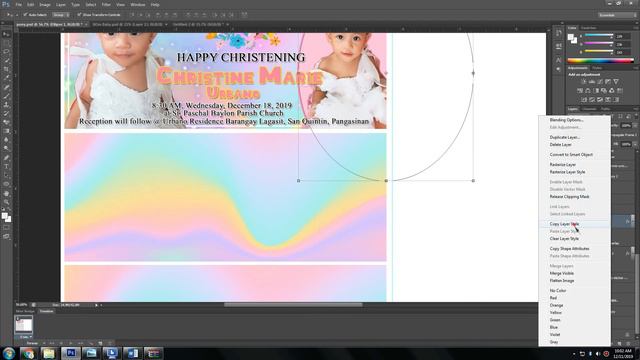
Task: Select the Brush tool
Action: [x=6, y=96]
